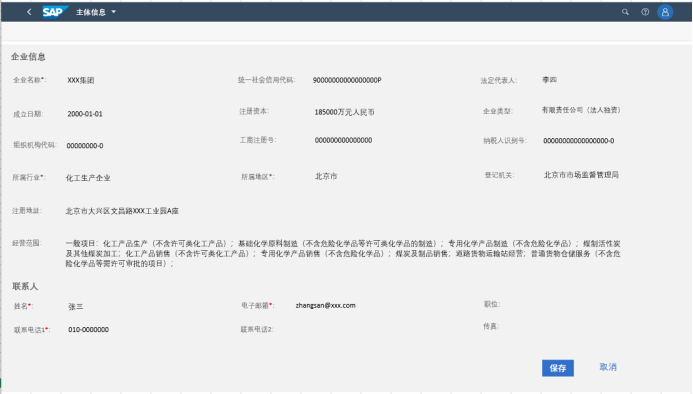This screenshot has height=394, width=693.
Task: Edit the 电子邮箱 value zhangsan@xxx.com
Action: 325,305
